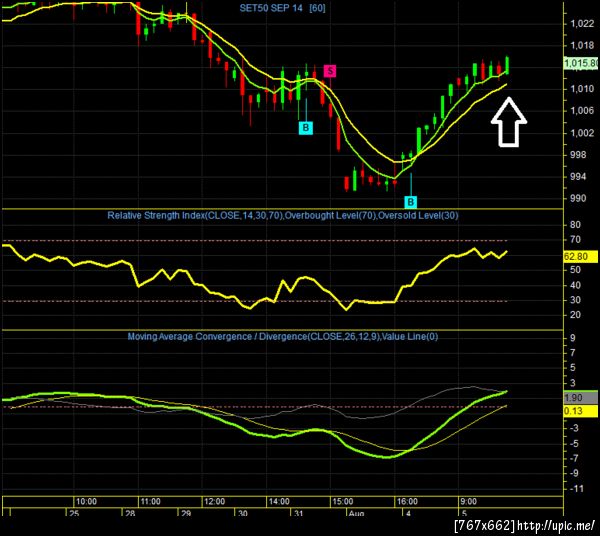Click the 20 level on the RSI axis
600x536 pixels.
576,315
